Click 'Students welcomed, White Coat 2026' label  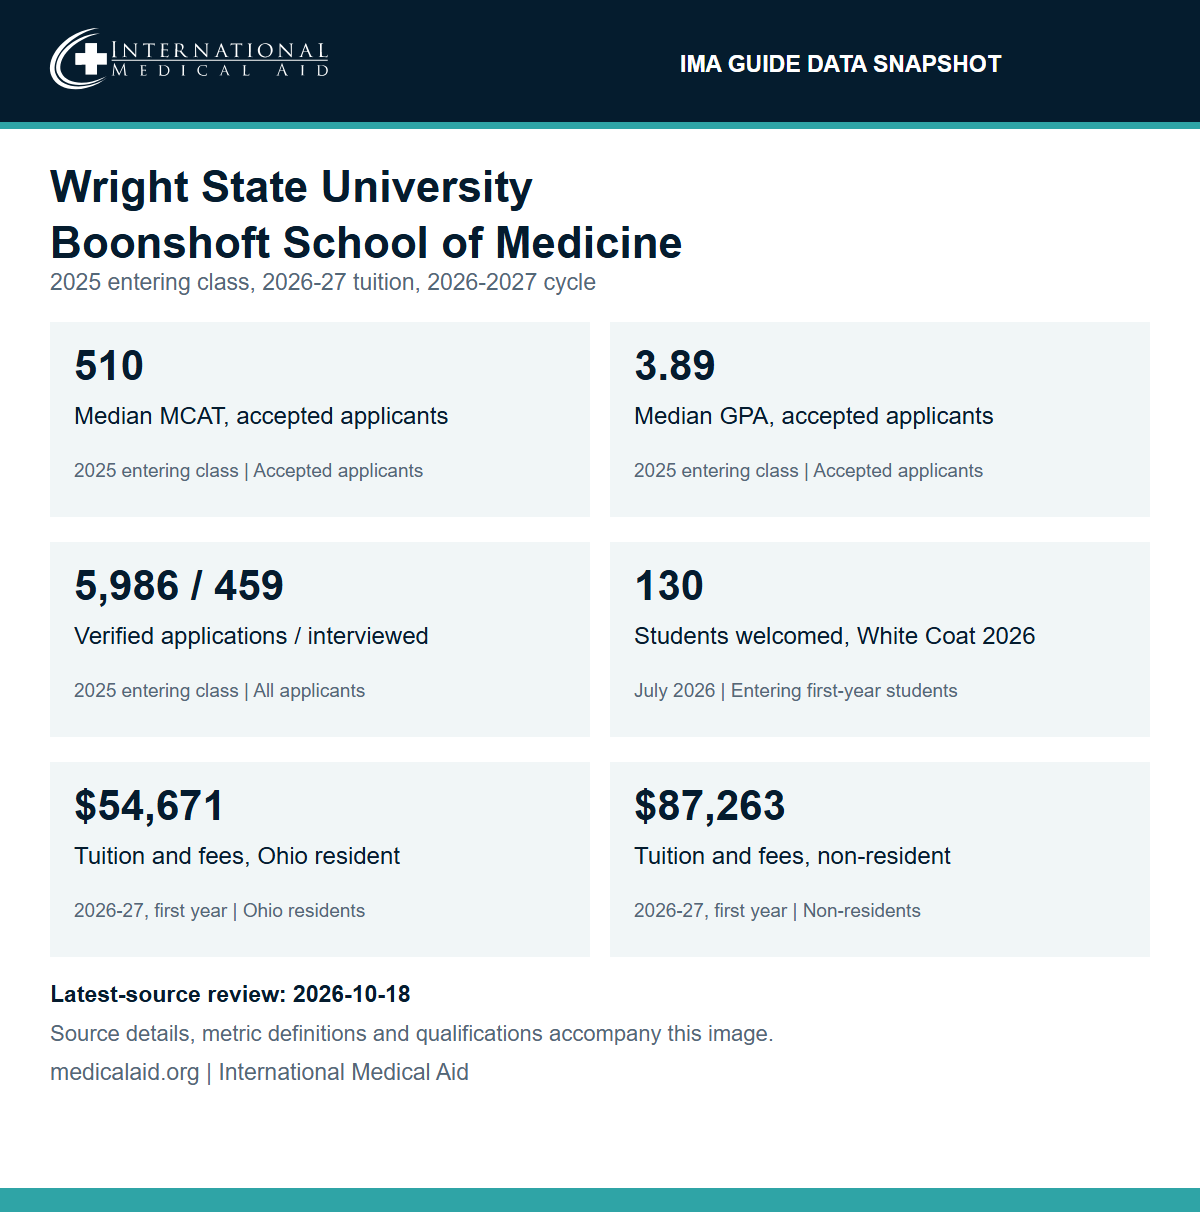point(835,636)
